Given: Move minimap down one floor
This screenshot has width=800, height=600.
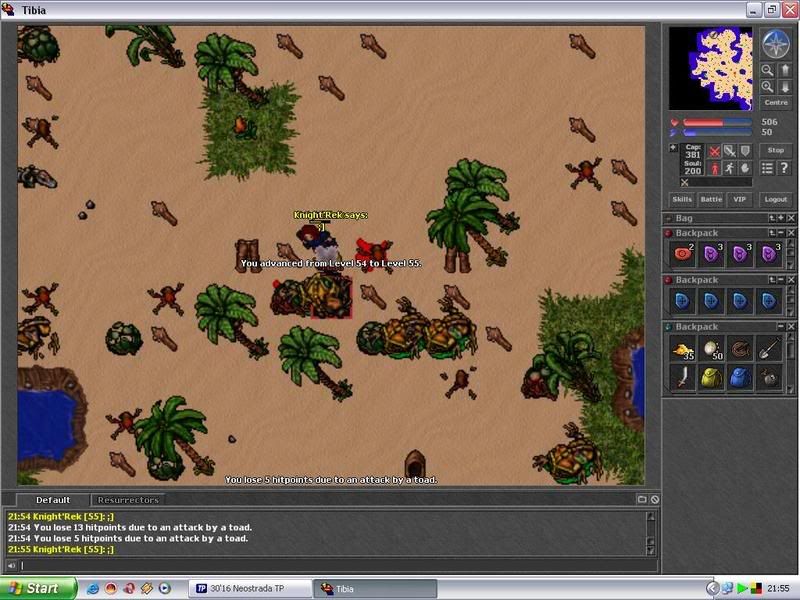Looking at the screenshot, I should coord(785,87).
